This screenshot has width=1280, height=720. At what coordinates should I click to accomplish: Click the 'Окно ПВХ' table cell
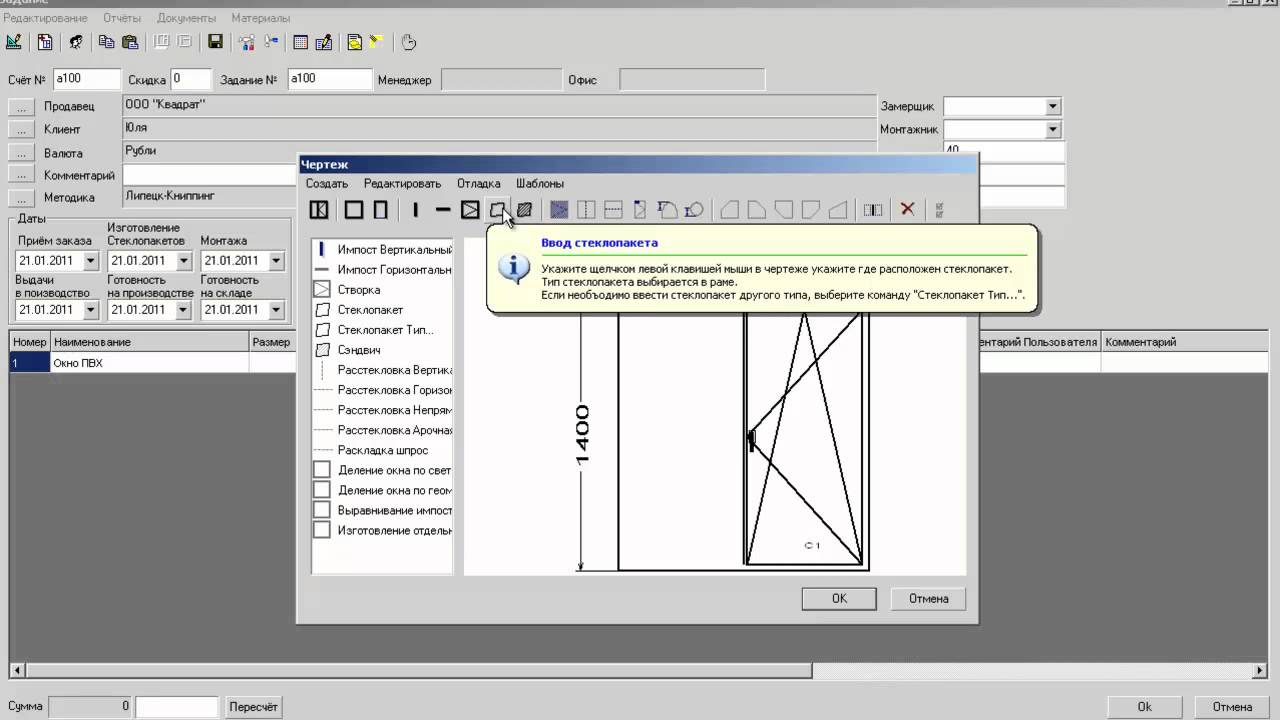[149, 363]
